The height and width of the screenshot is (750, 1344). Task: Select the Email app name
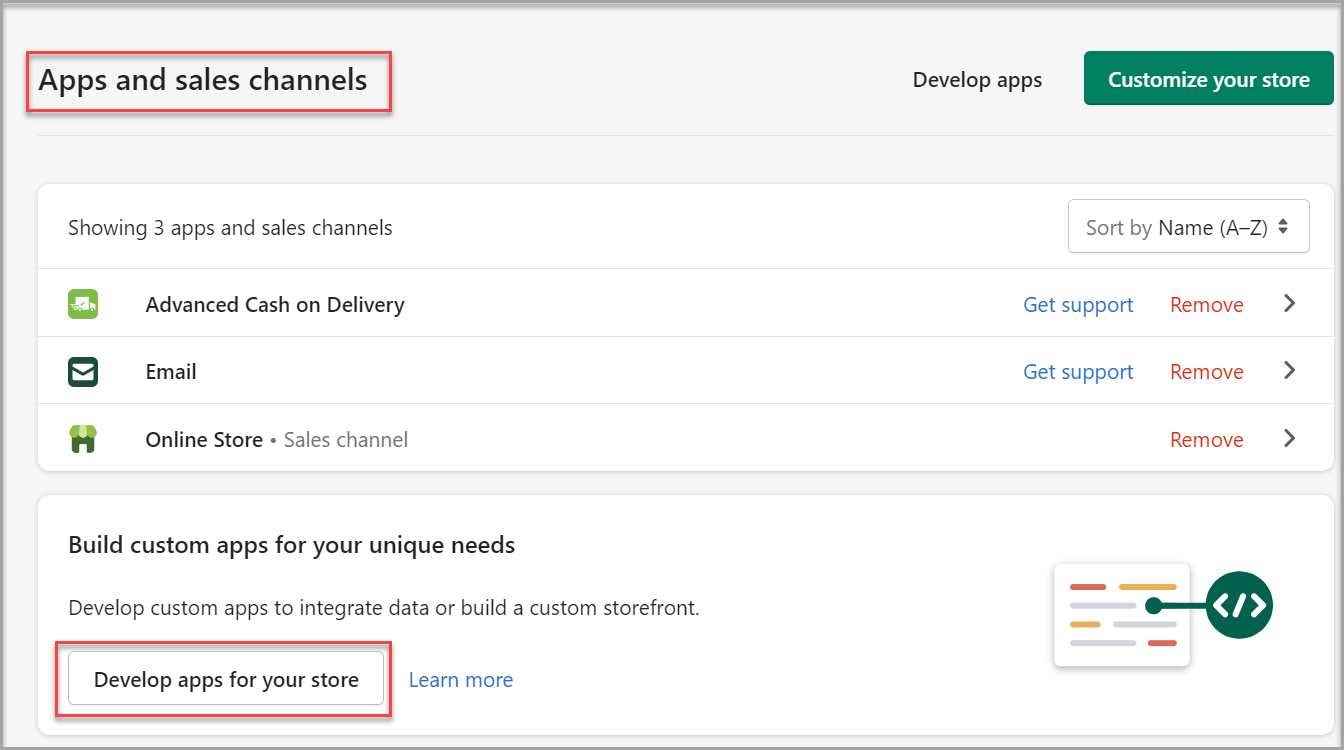point(171,372)
